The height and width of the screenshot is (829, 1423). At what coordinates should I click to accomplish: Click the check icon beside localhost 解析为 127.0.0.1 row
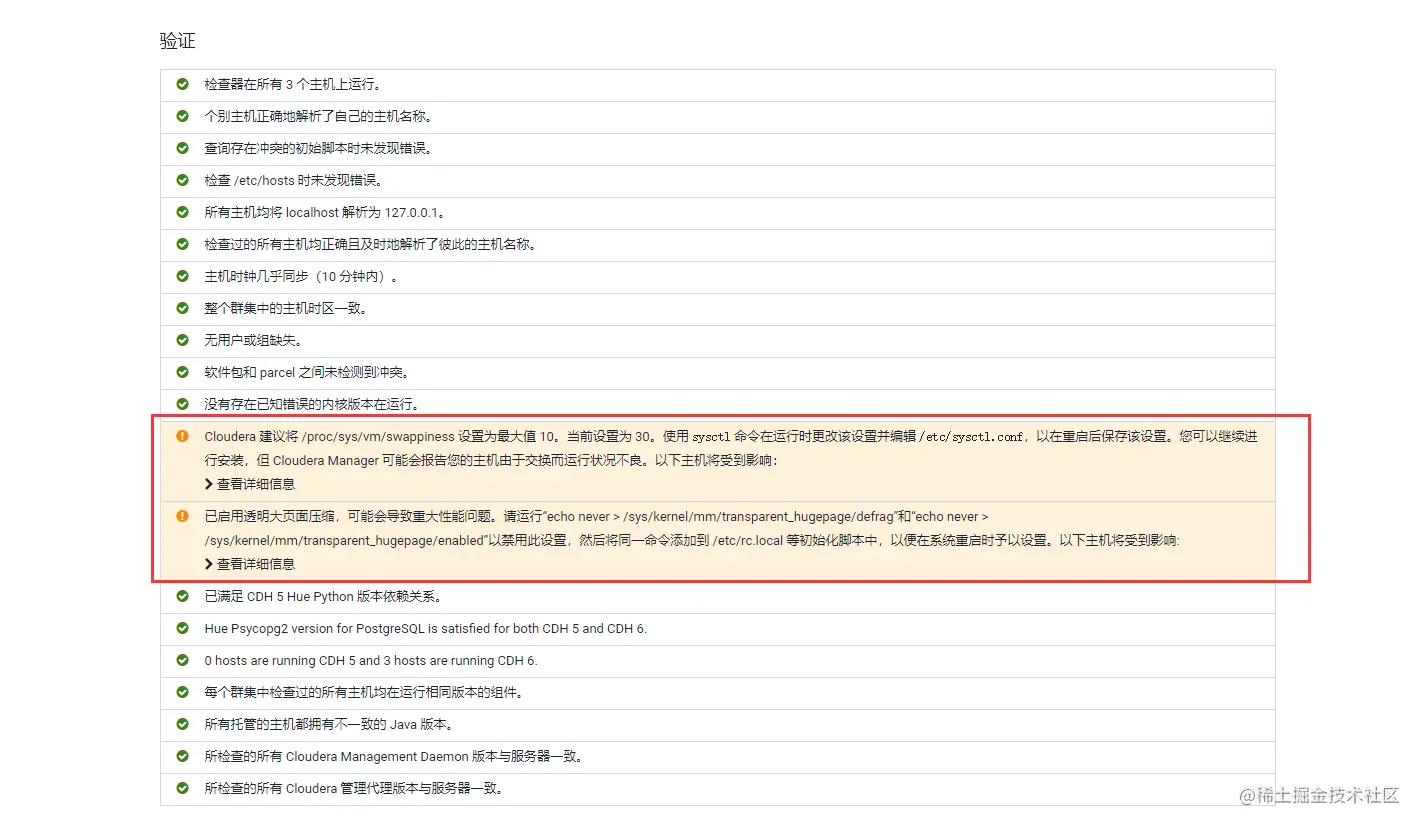pos(182,213)
